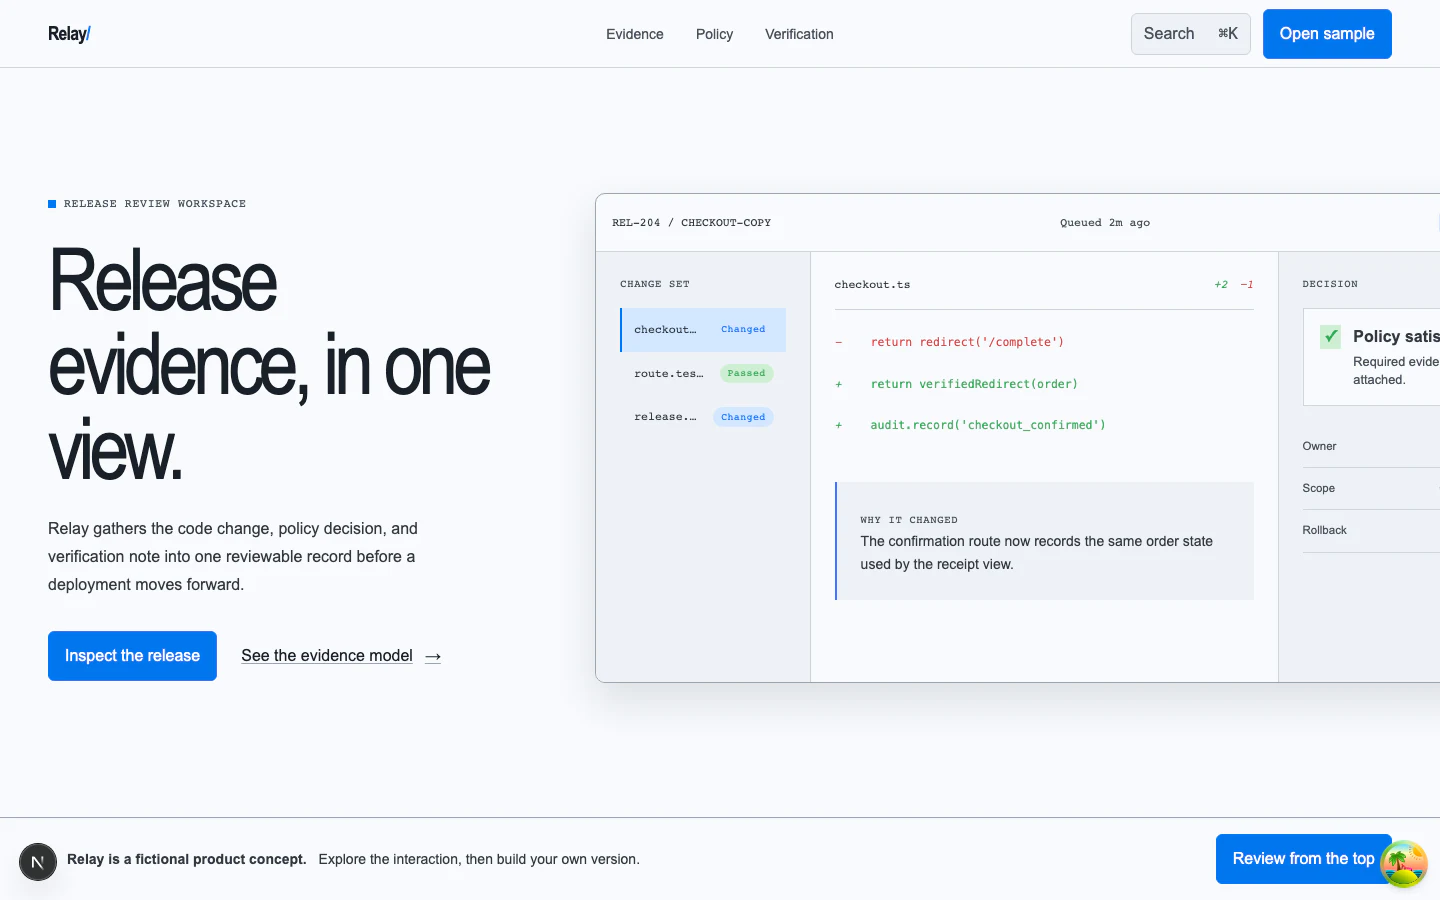
Task: Click the Queued 2m ago status text
Action: [1105, 223]
